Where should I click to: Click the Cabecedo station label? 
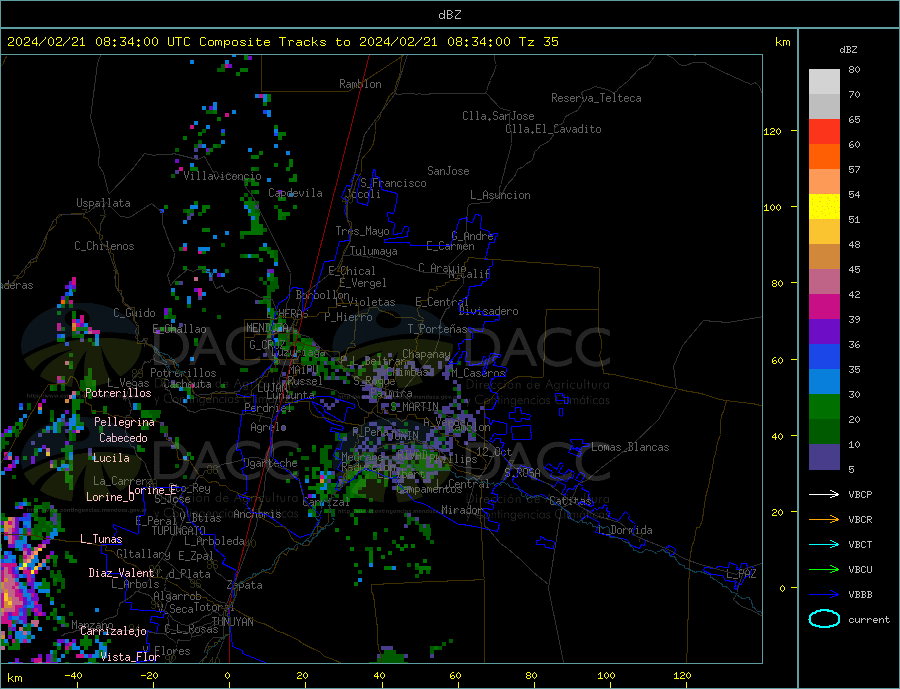(x=123, y=438)
